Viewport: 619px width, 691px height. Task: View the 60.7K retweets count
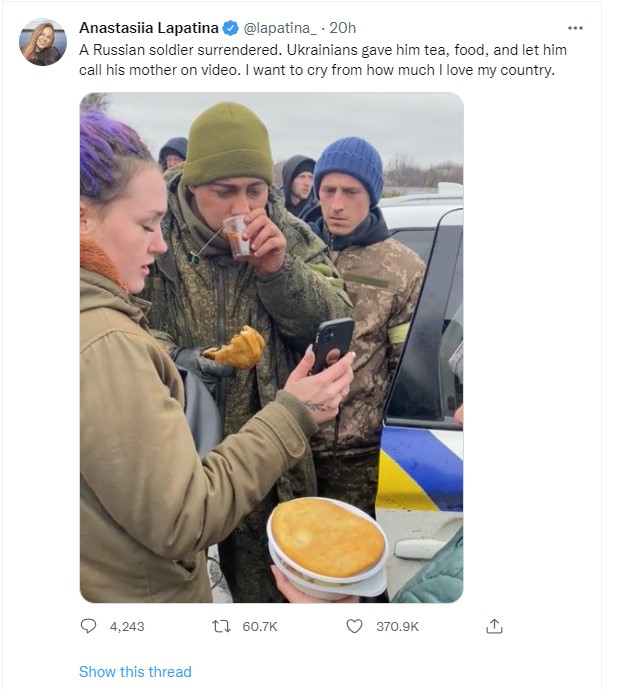[x=260, y=626]
